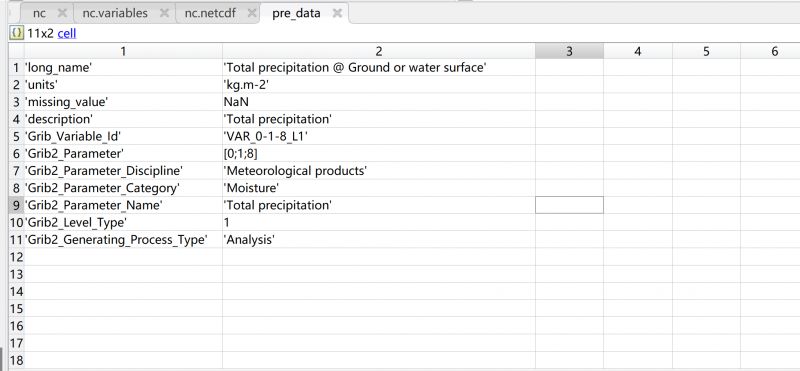Image resolution: width=800 pixels, height=371 pixels.
Task: Click the 'long_name' cell
Action: coord(123,67)
